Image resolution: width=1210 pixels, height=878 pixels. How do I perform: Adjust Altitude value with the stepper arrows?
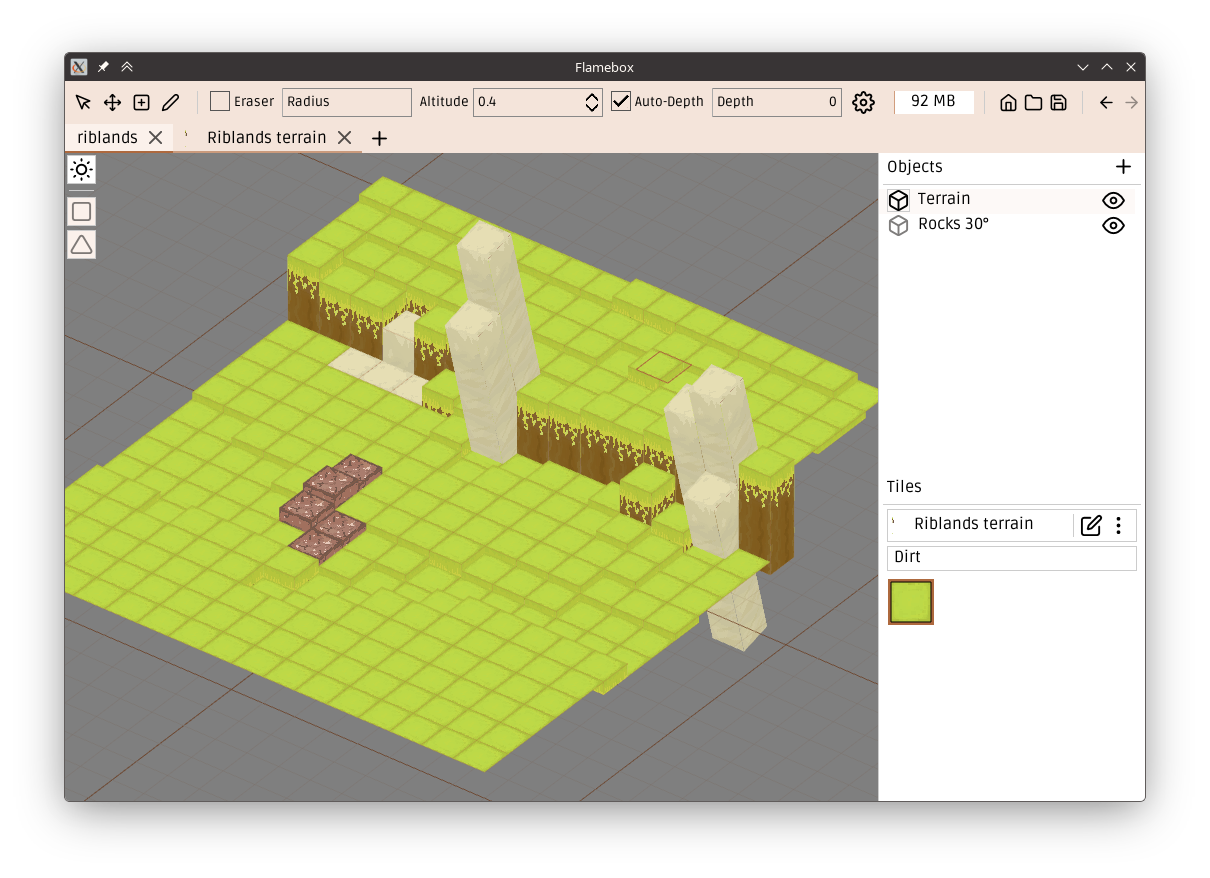click(592, 102)
